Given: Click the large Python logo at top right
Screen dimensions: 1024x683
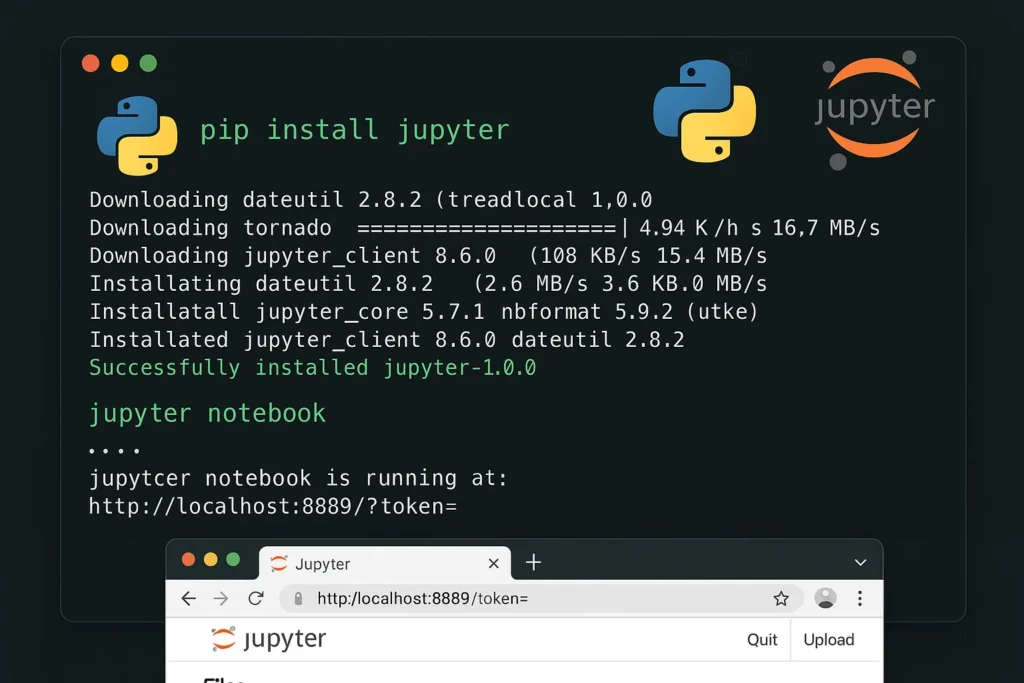Looking at the screenshot, I should click(705, 111).
